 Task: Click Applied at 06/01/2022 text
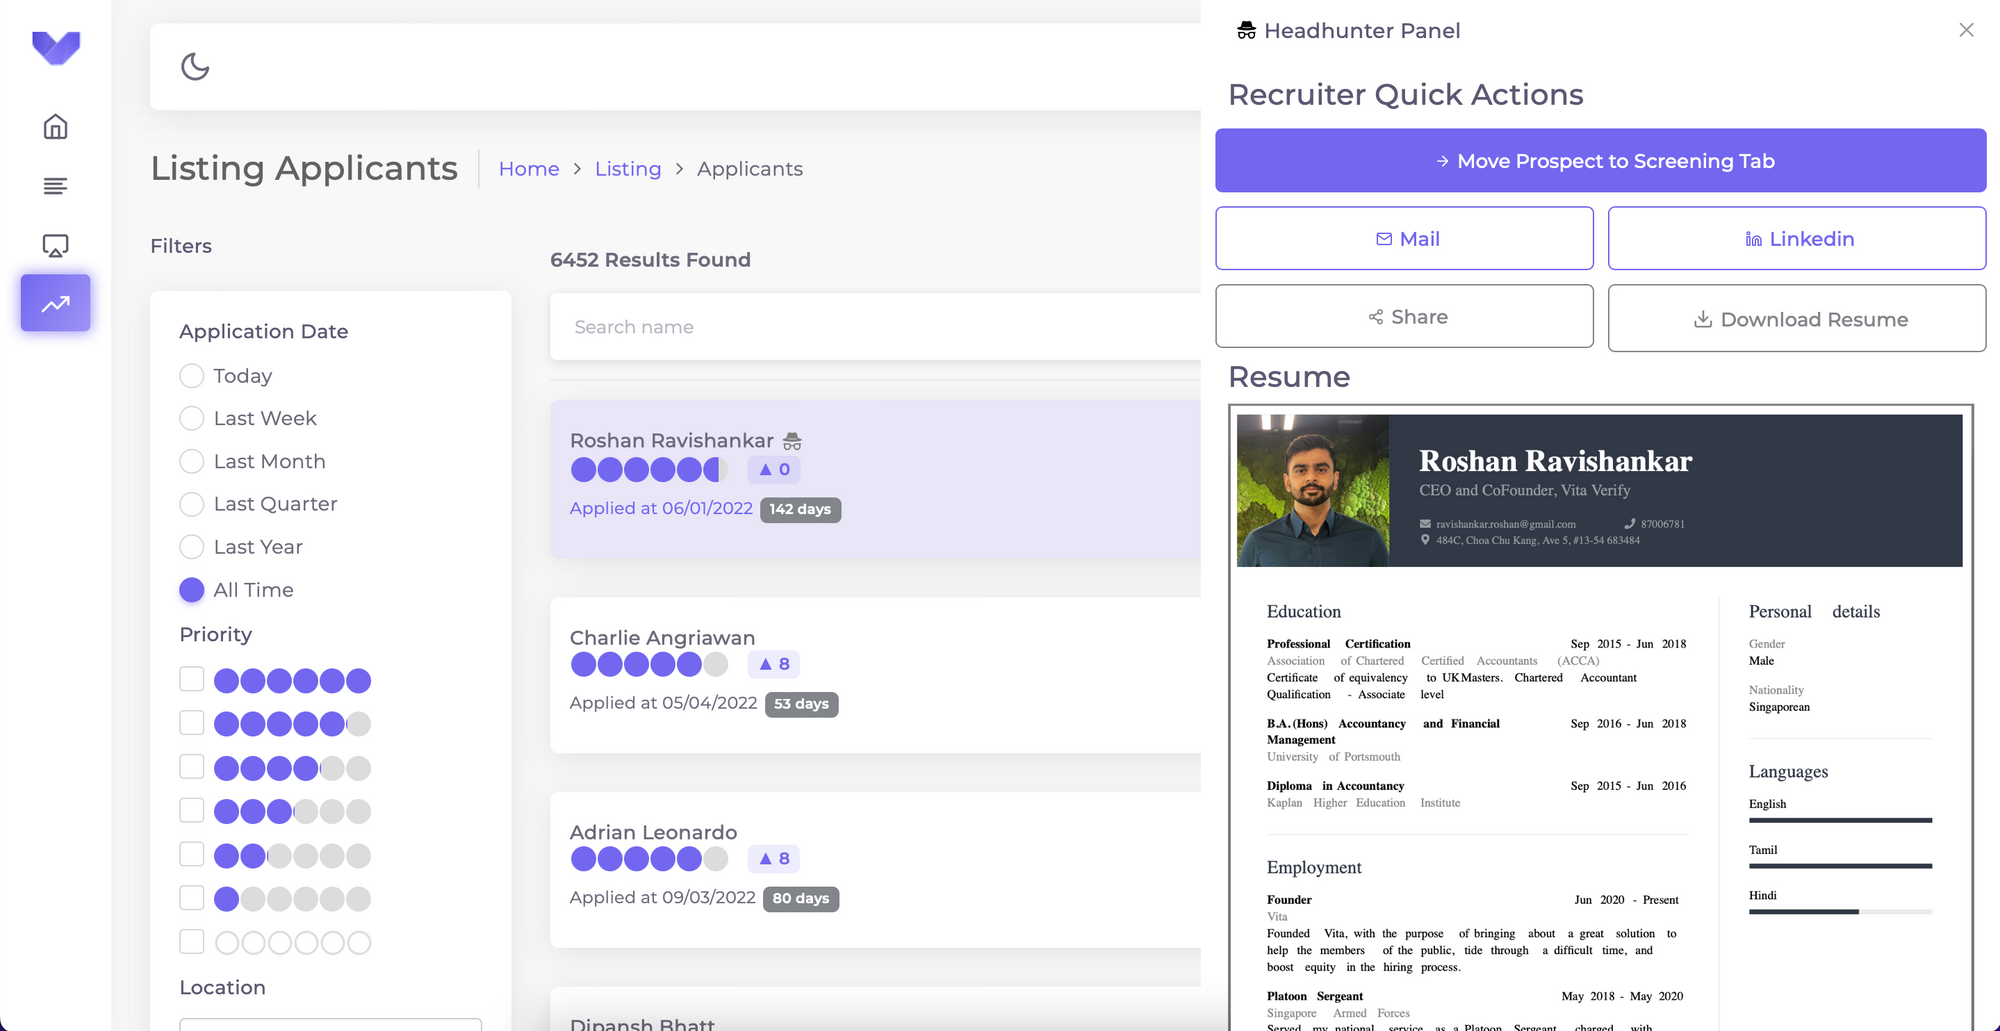pyautogui.click(x=661, y=508)
